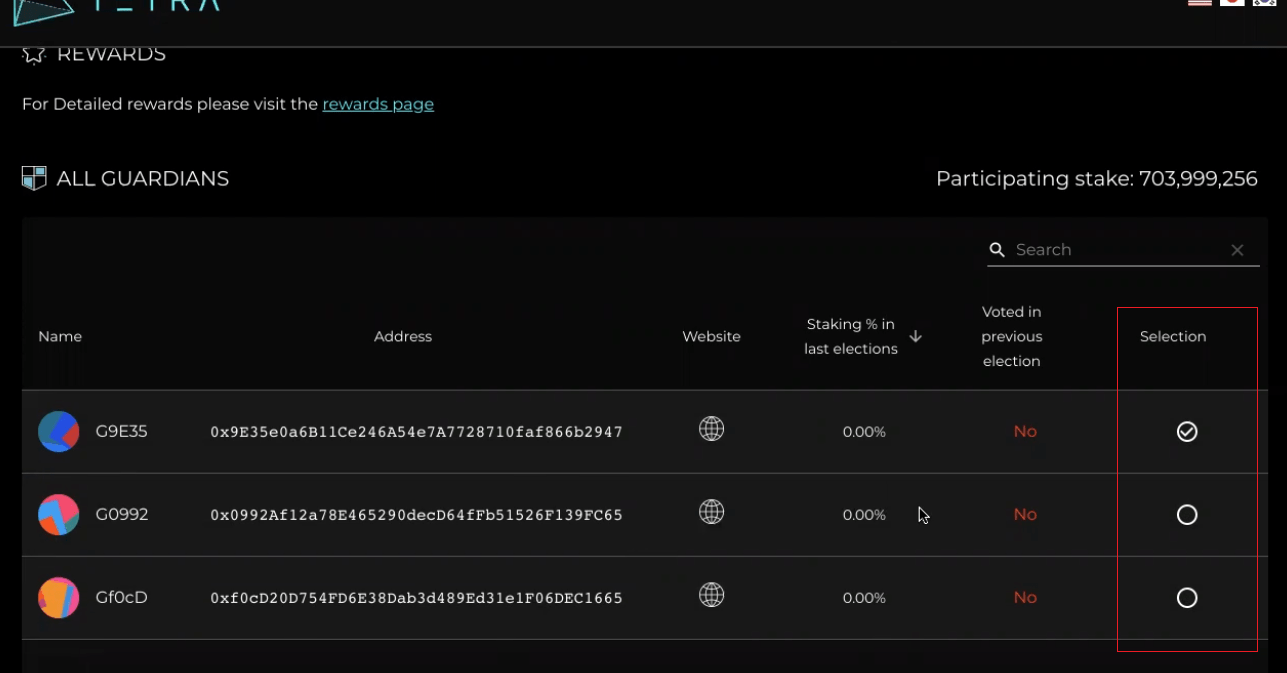Click address starting 0x0992Af12
The image size is (1287, 673).
(416, 515)
